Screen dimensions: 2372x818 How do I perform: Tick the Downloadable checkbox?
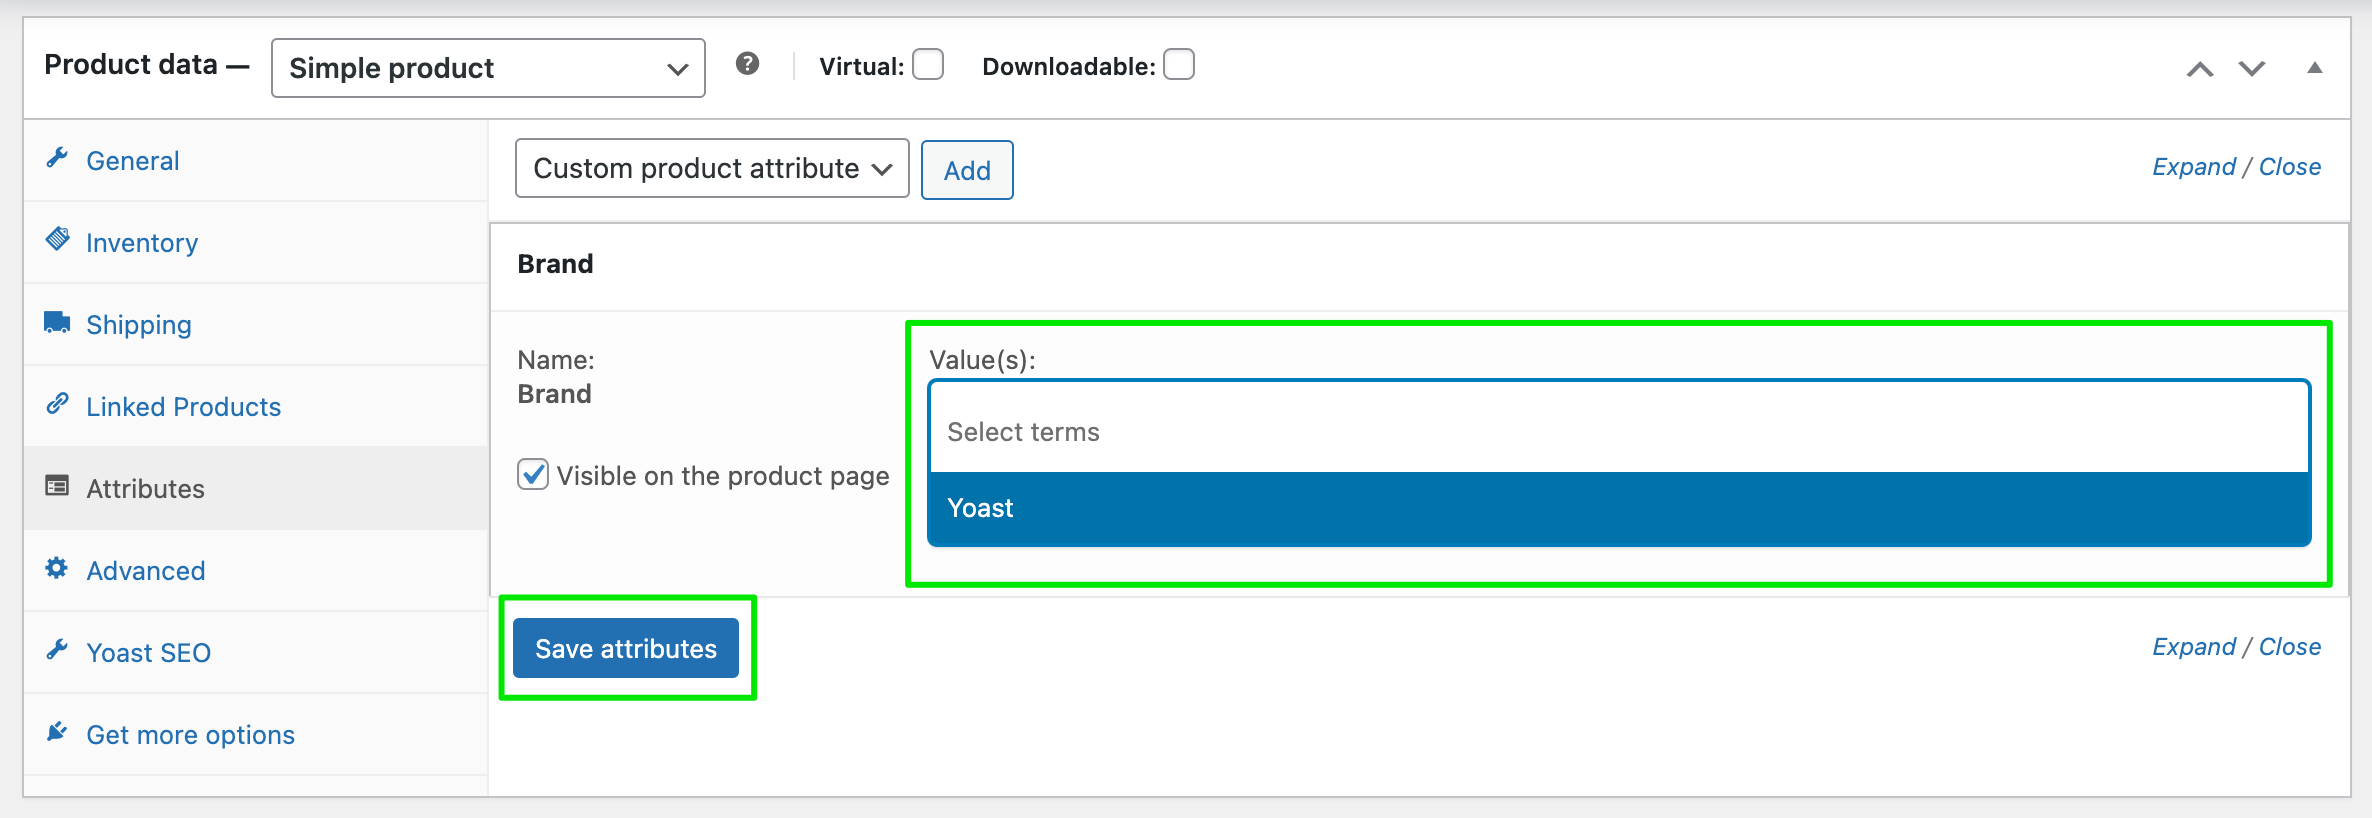click(1179, 65)
